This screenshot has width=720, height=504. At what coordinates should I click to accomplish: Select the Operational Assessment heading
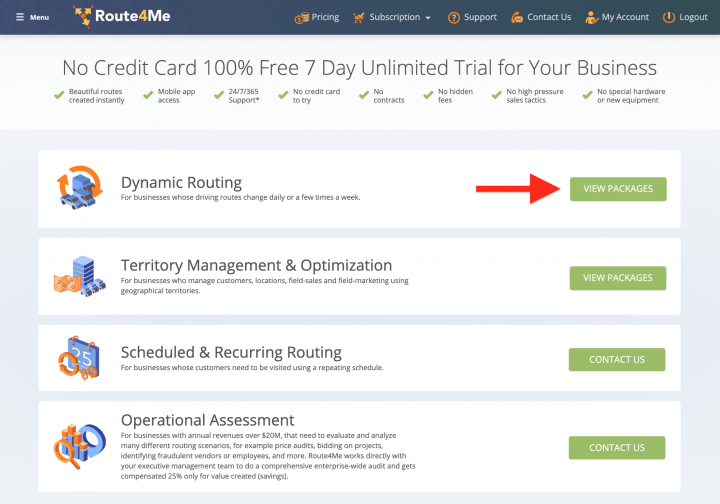pos(208,420)
